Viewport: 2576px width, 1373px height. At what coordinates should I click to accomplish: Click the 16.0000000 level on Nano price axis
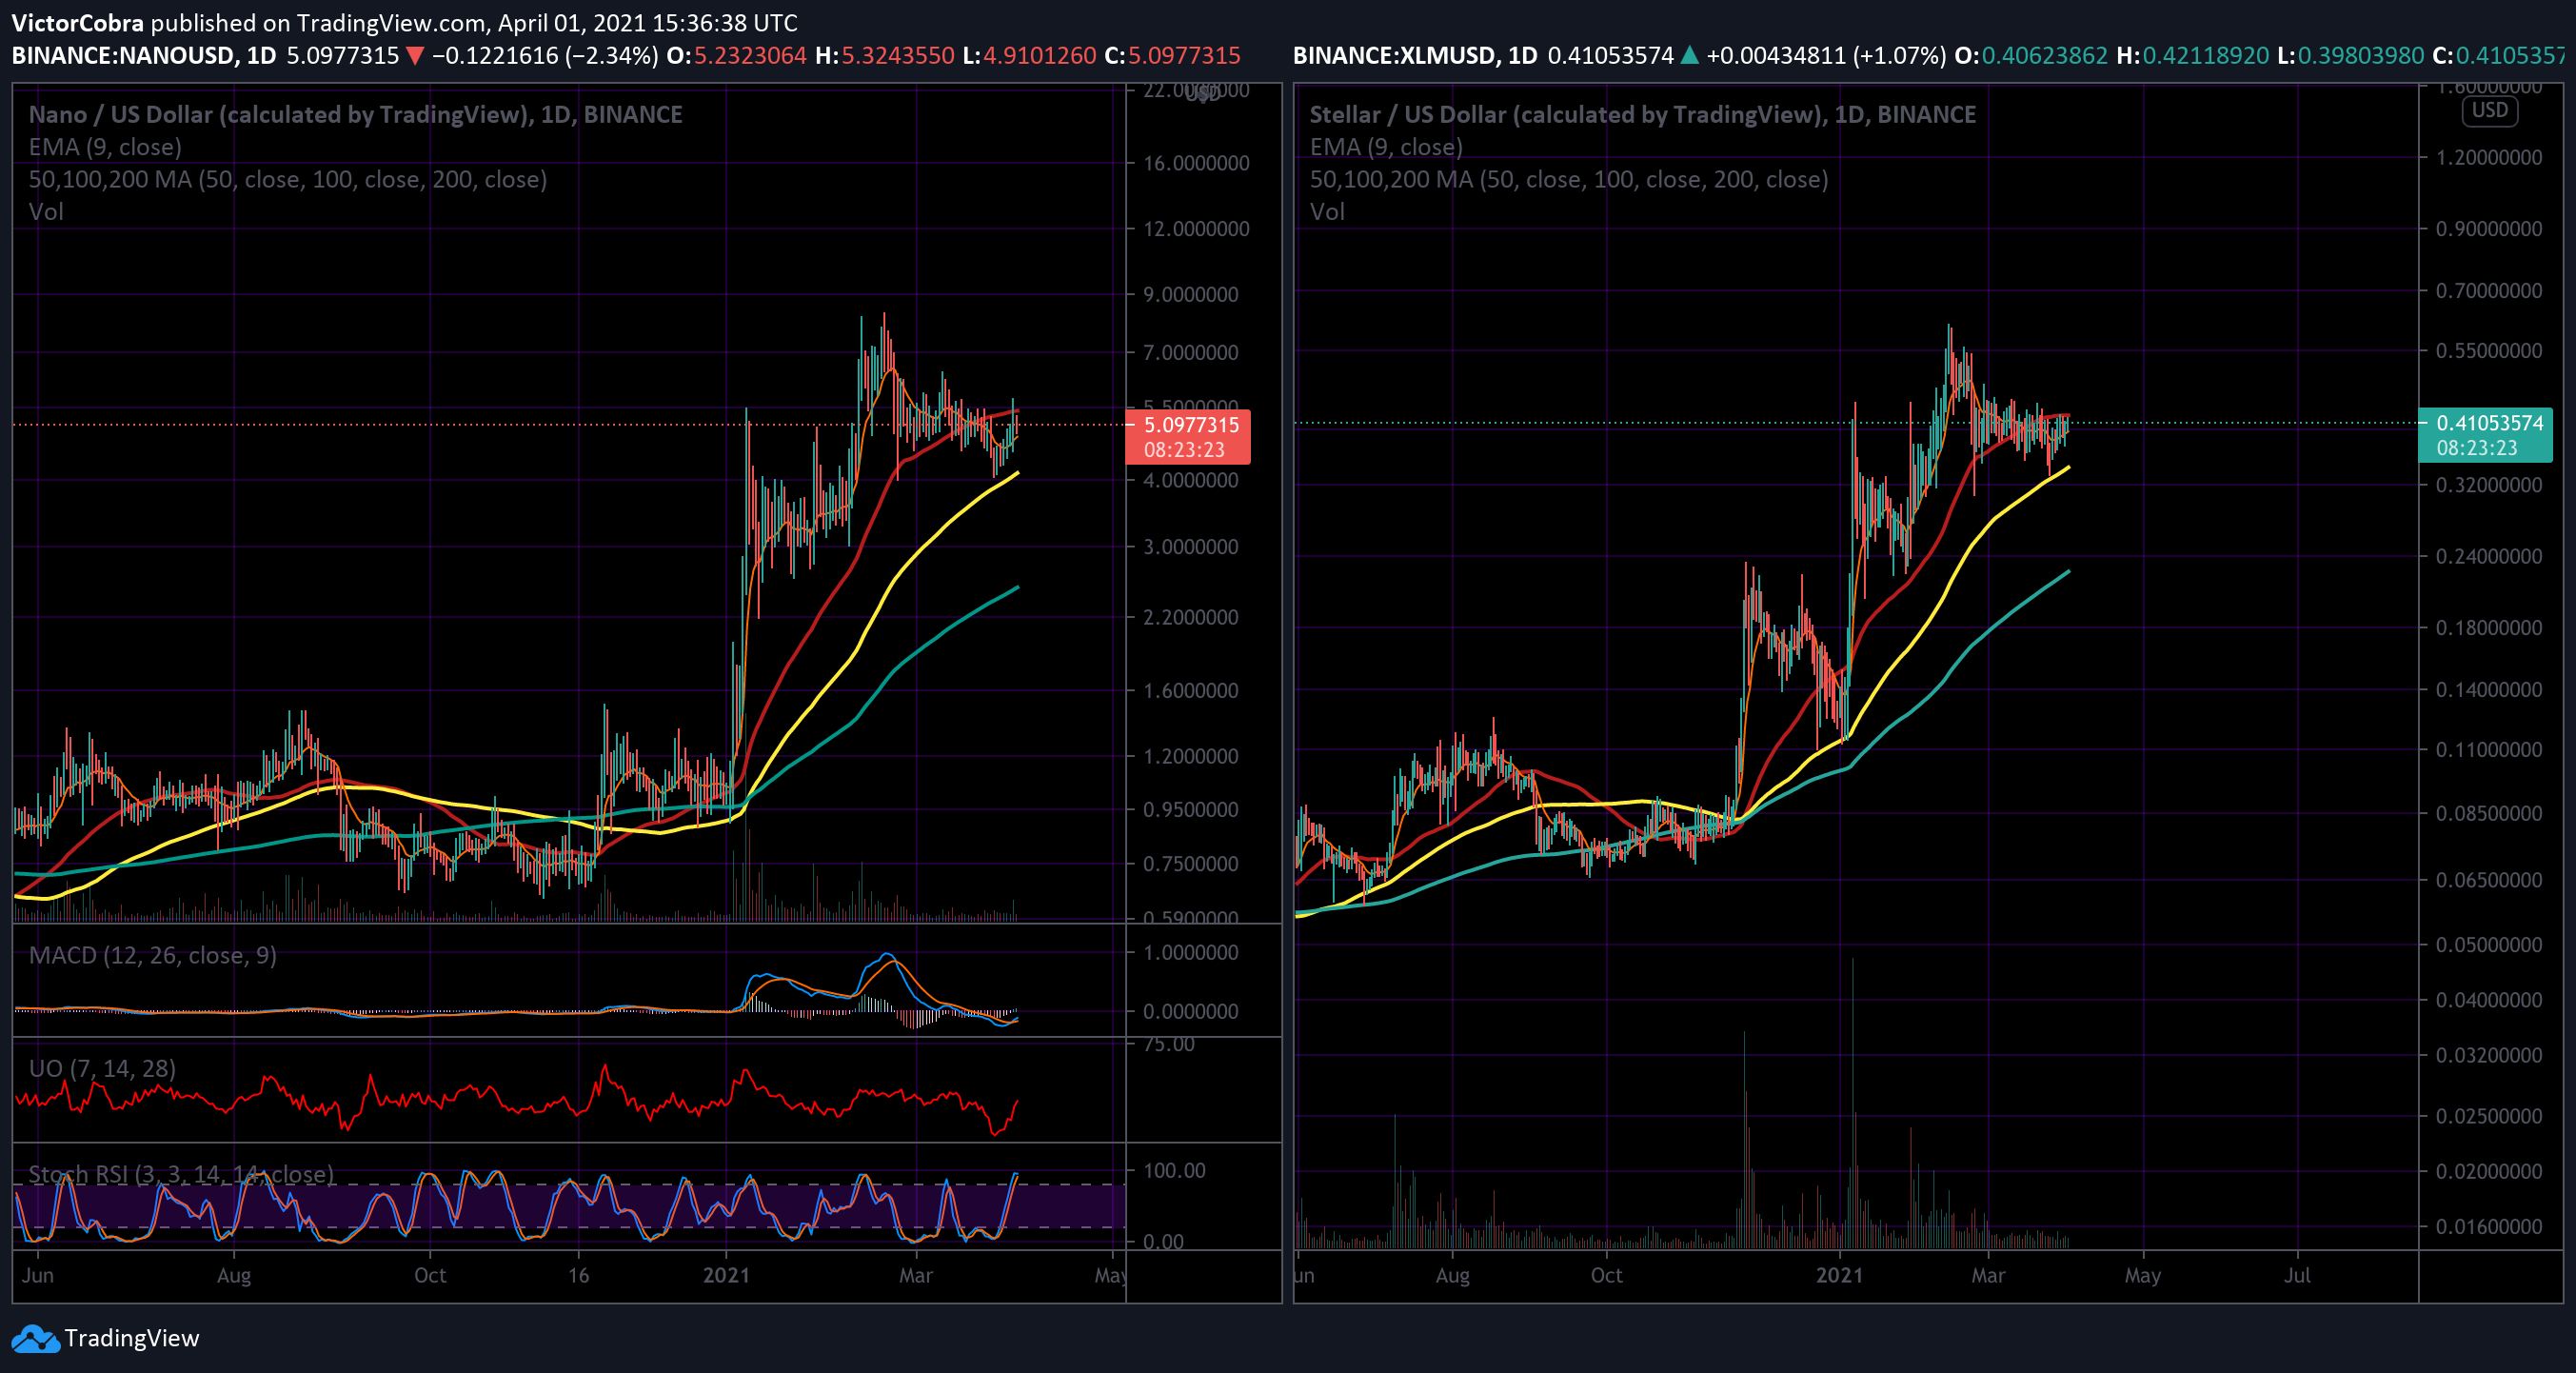(1197, 163)
